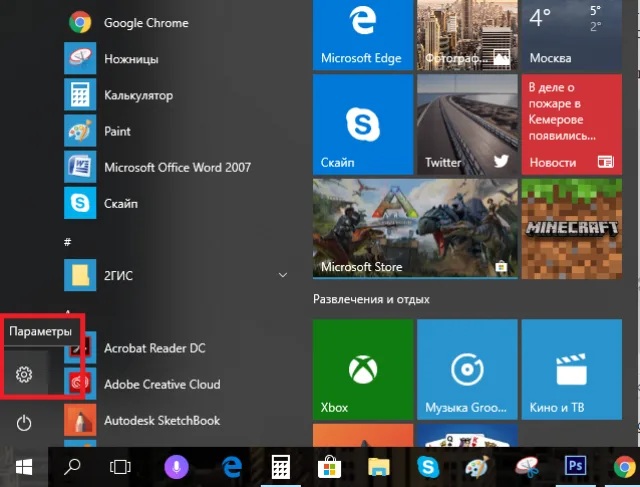Open the Microsoft Edge tile
640x487 pixels.
pos(363,34)
